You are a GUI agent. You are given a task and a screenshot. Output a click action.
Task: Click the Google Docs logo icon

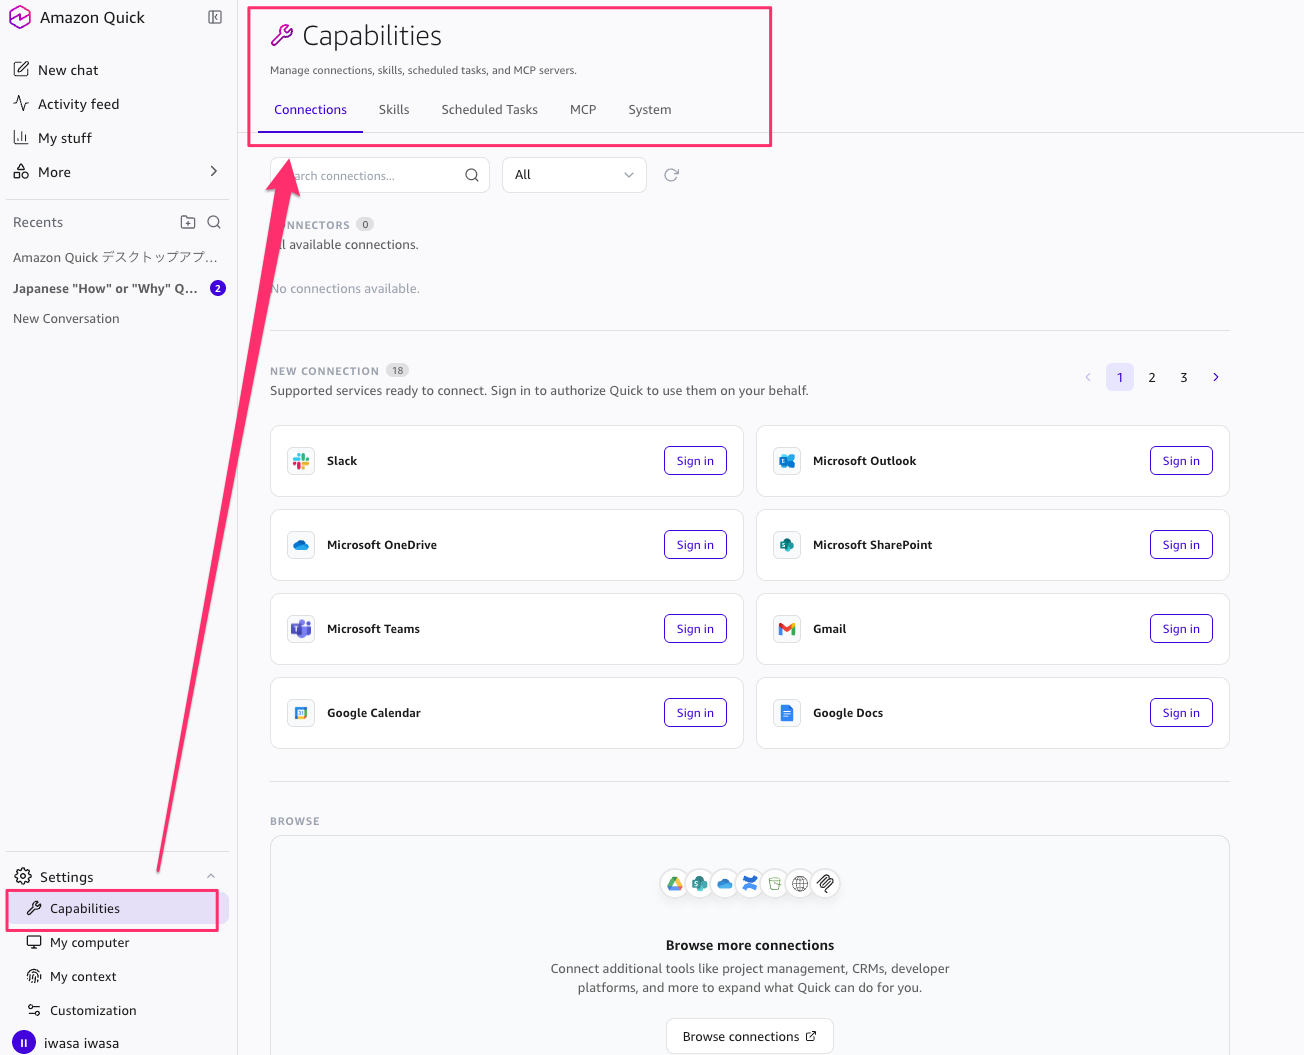tap(787, 713)
